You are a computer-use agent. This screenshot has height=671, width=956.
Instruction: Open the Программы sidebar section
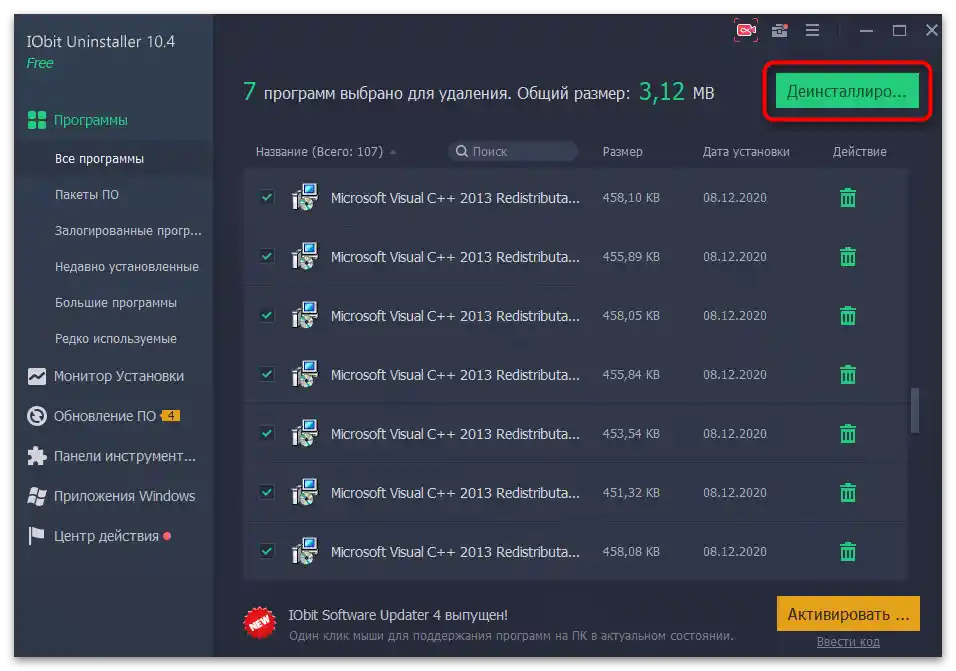[x=90, y=121]
